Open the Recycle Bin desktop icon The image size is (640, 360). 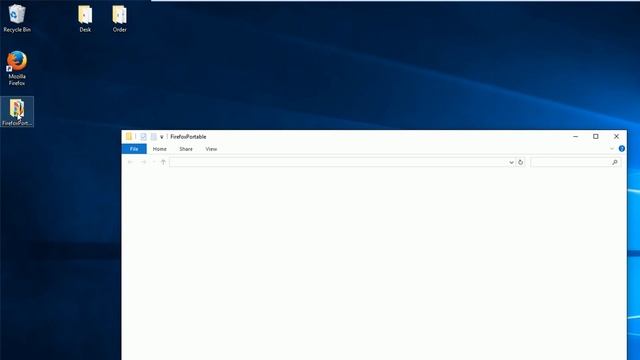pyautogui.click(x=17, y=18)
